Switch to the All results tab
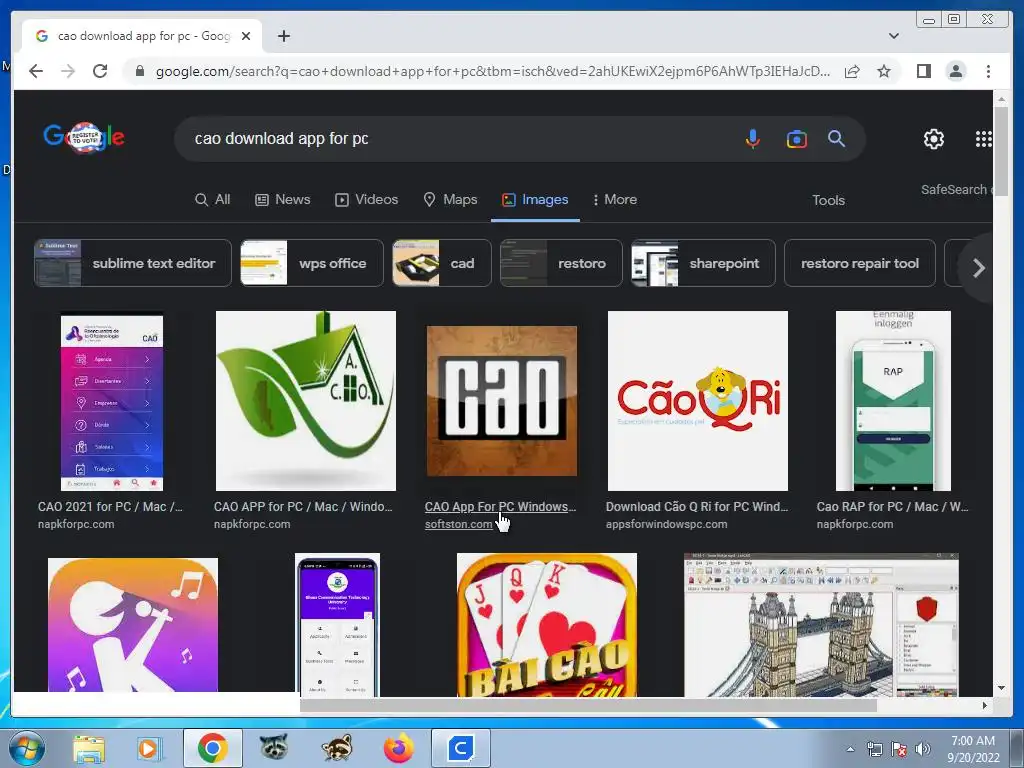 coord(213,199)
